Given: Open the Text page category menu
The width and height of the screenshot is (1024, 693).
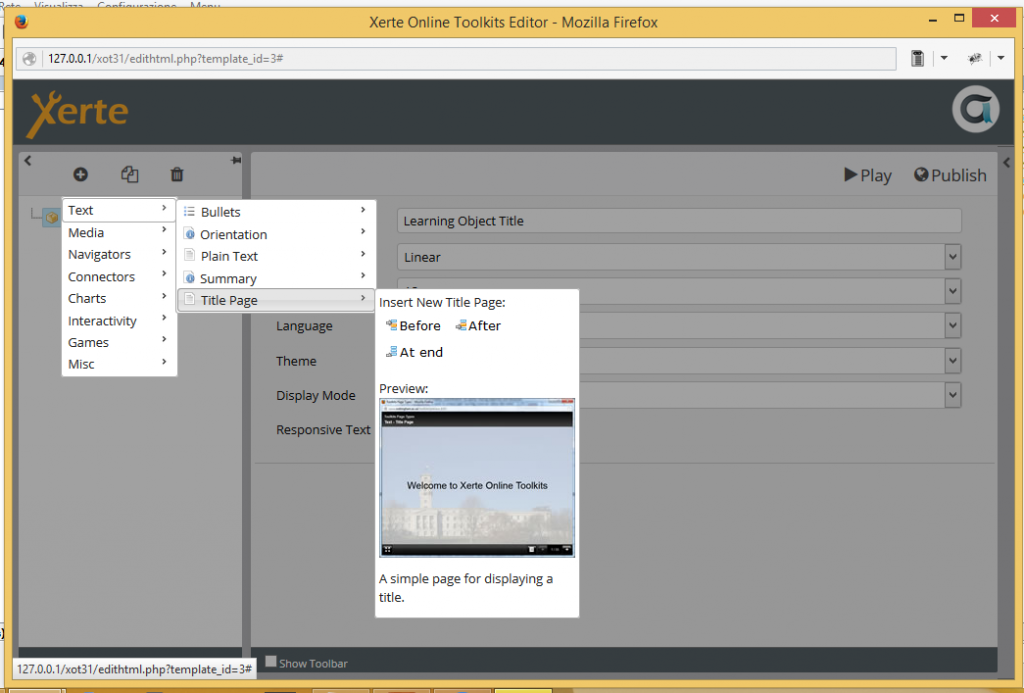Looking at the screenshot, I should coord(119,210).
